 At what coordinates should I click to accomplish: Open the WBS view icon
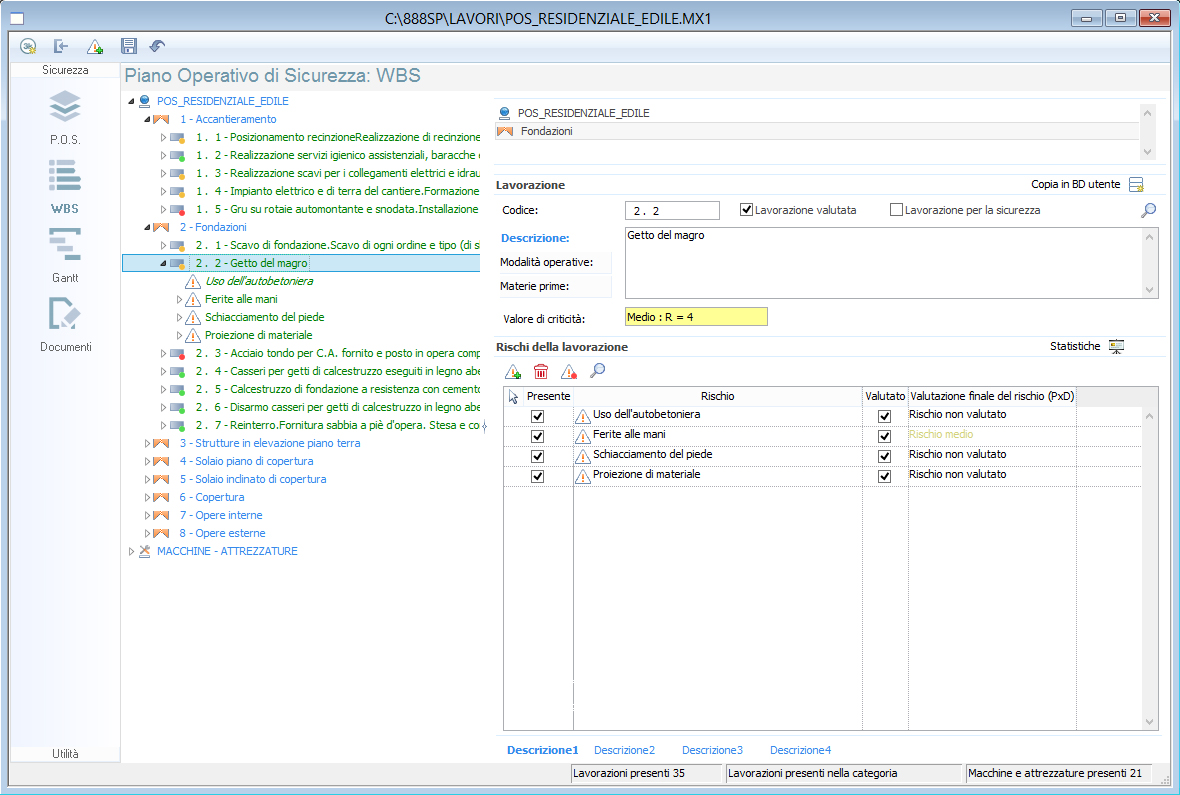(x=65, y=177)
